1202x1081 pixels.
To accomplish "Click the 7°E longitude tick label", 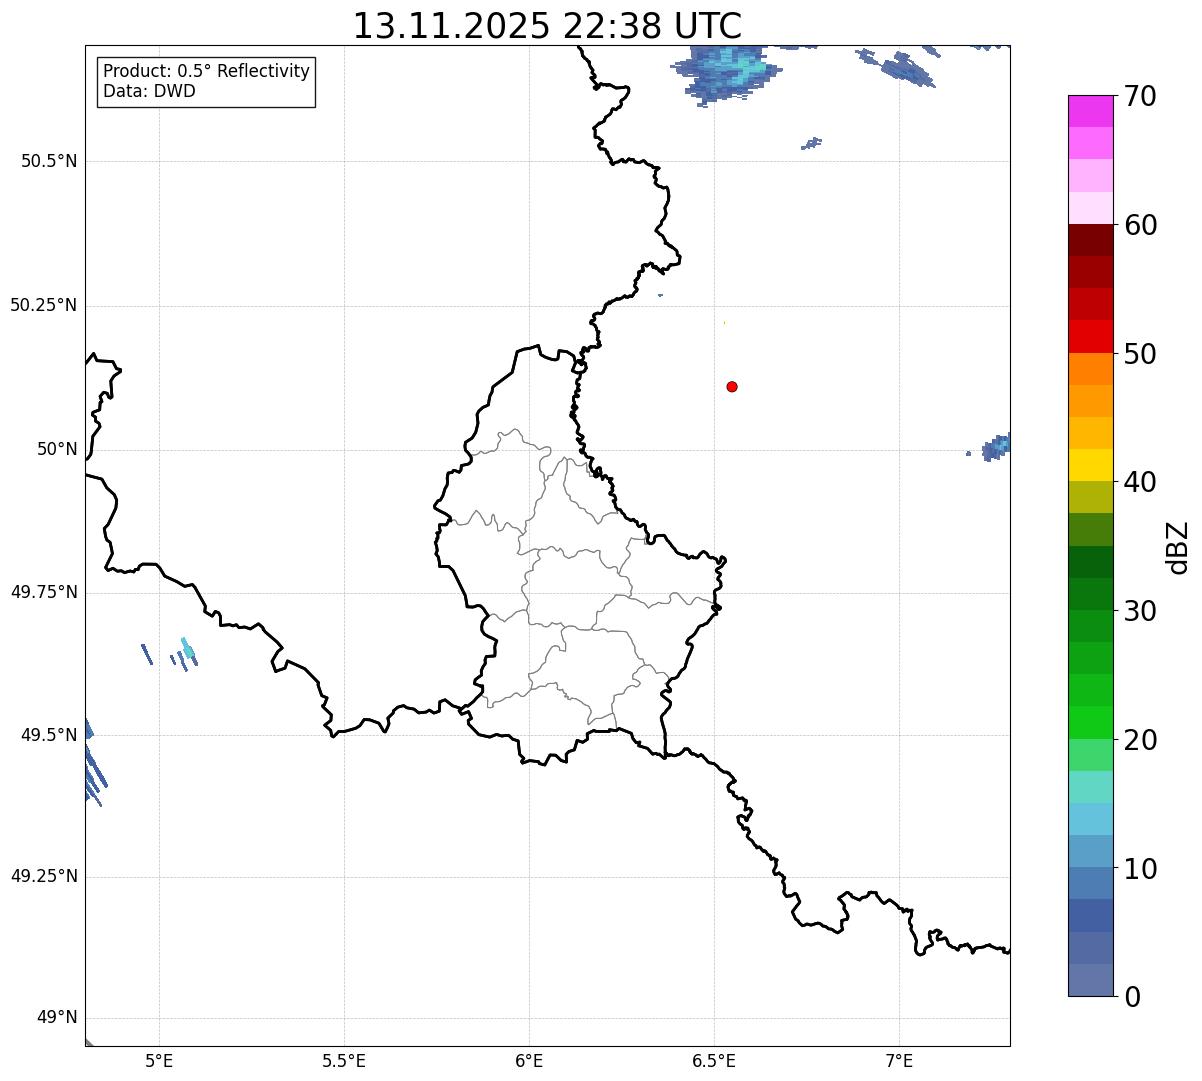I will pyautogui.click(x=899, y=1060).
